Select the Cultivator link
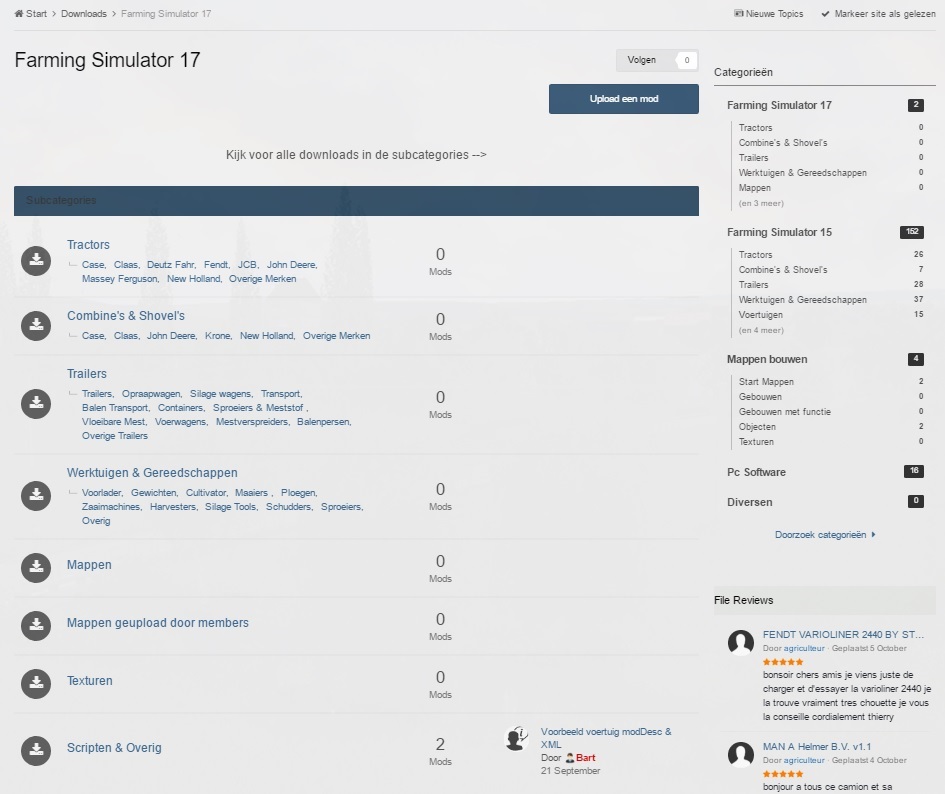The height and width of the screenshot is (794, 945). coord(206,493)
